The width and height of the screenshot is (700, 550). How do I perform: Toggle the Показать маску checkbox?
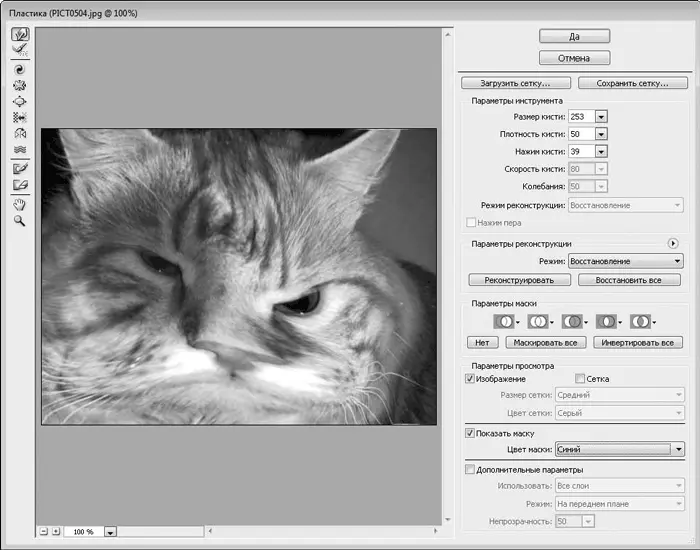click(x=471, y=433)
